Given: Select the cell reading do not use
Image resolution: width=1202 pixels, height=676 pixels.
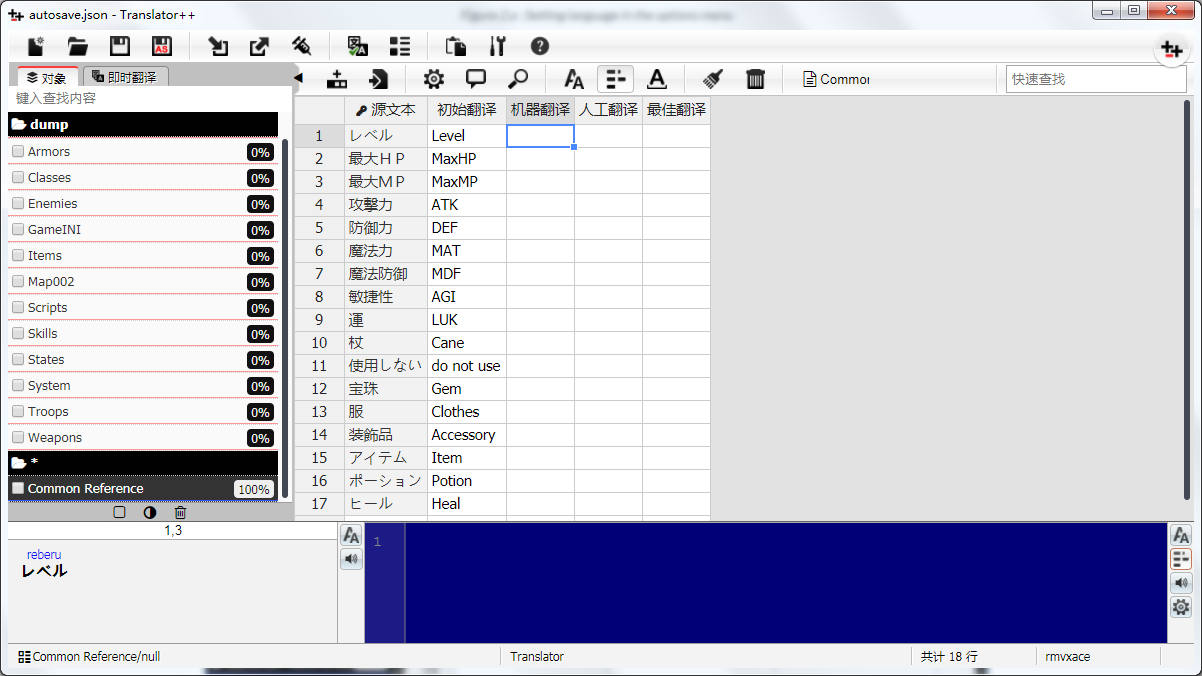Looking at the screenshot, I should click(466, 366).
